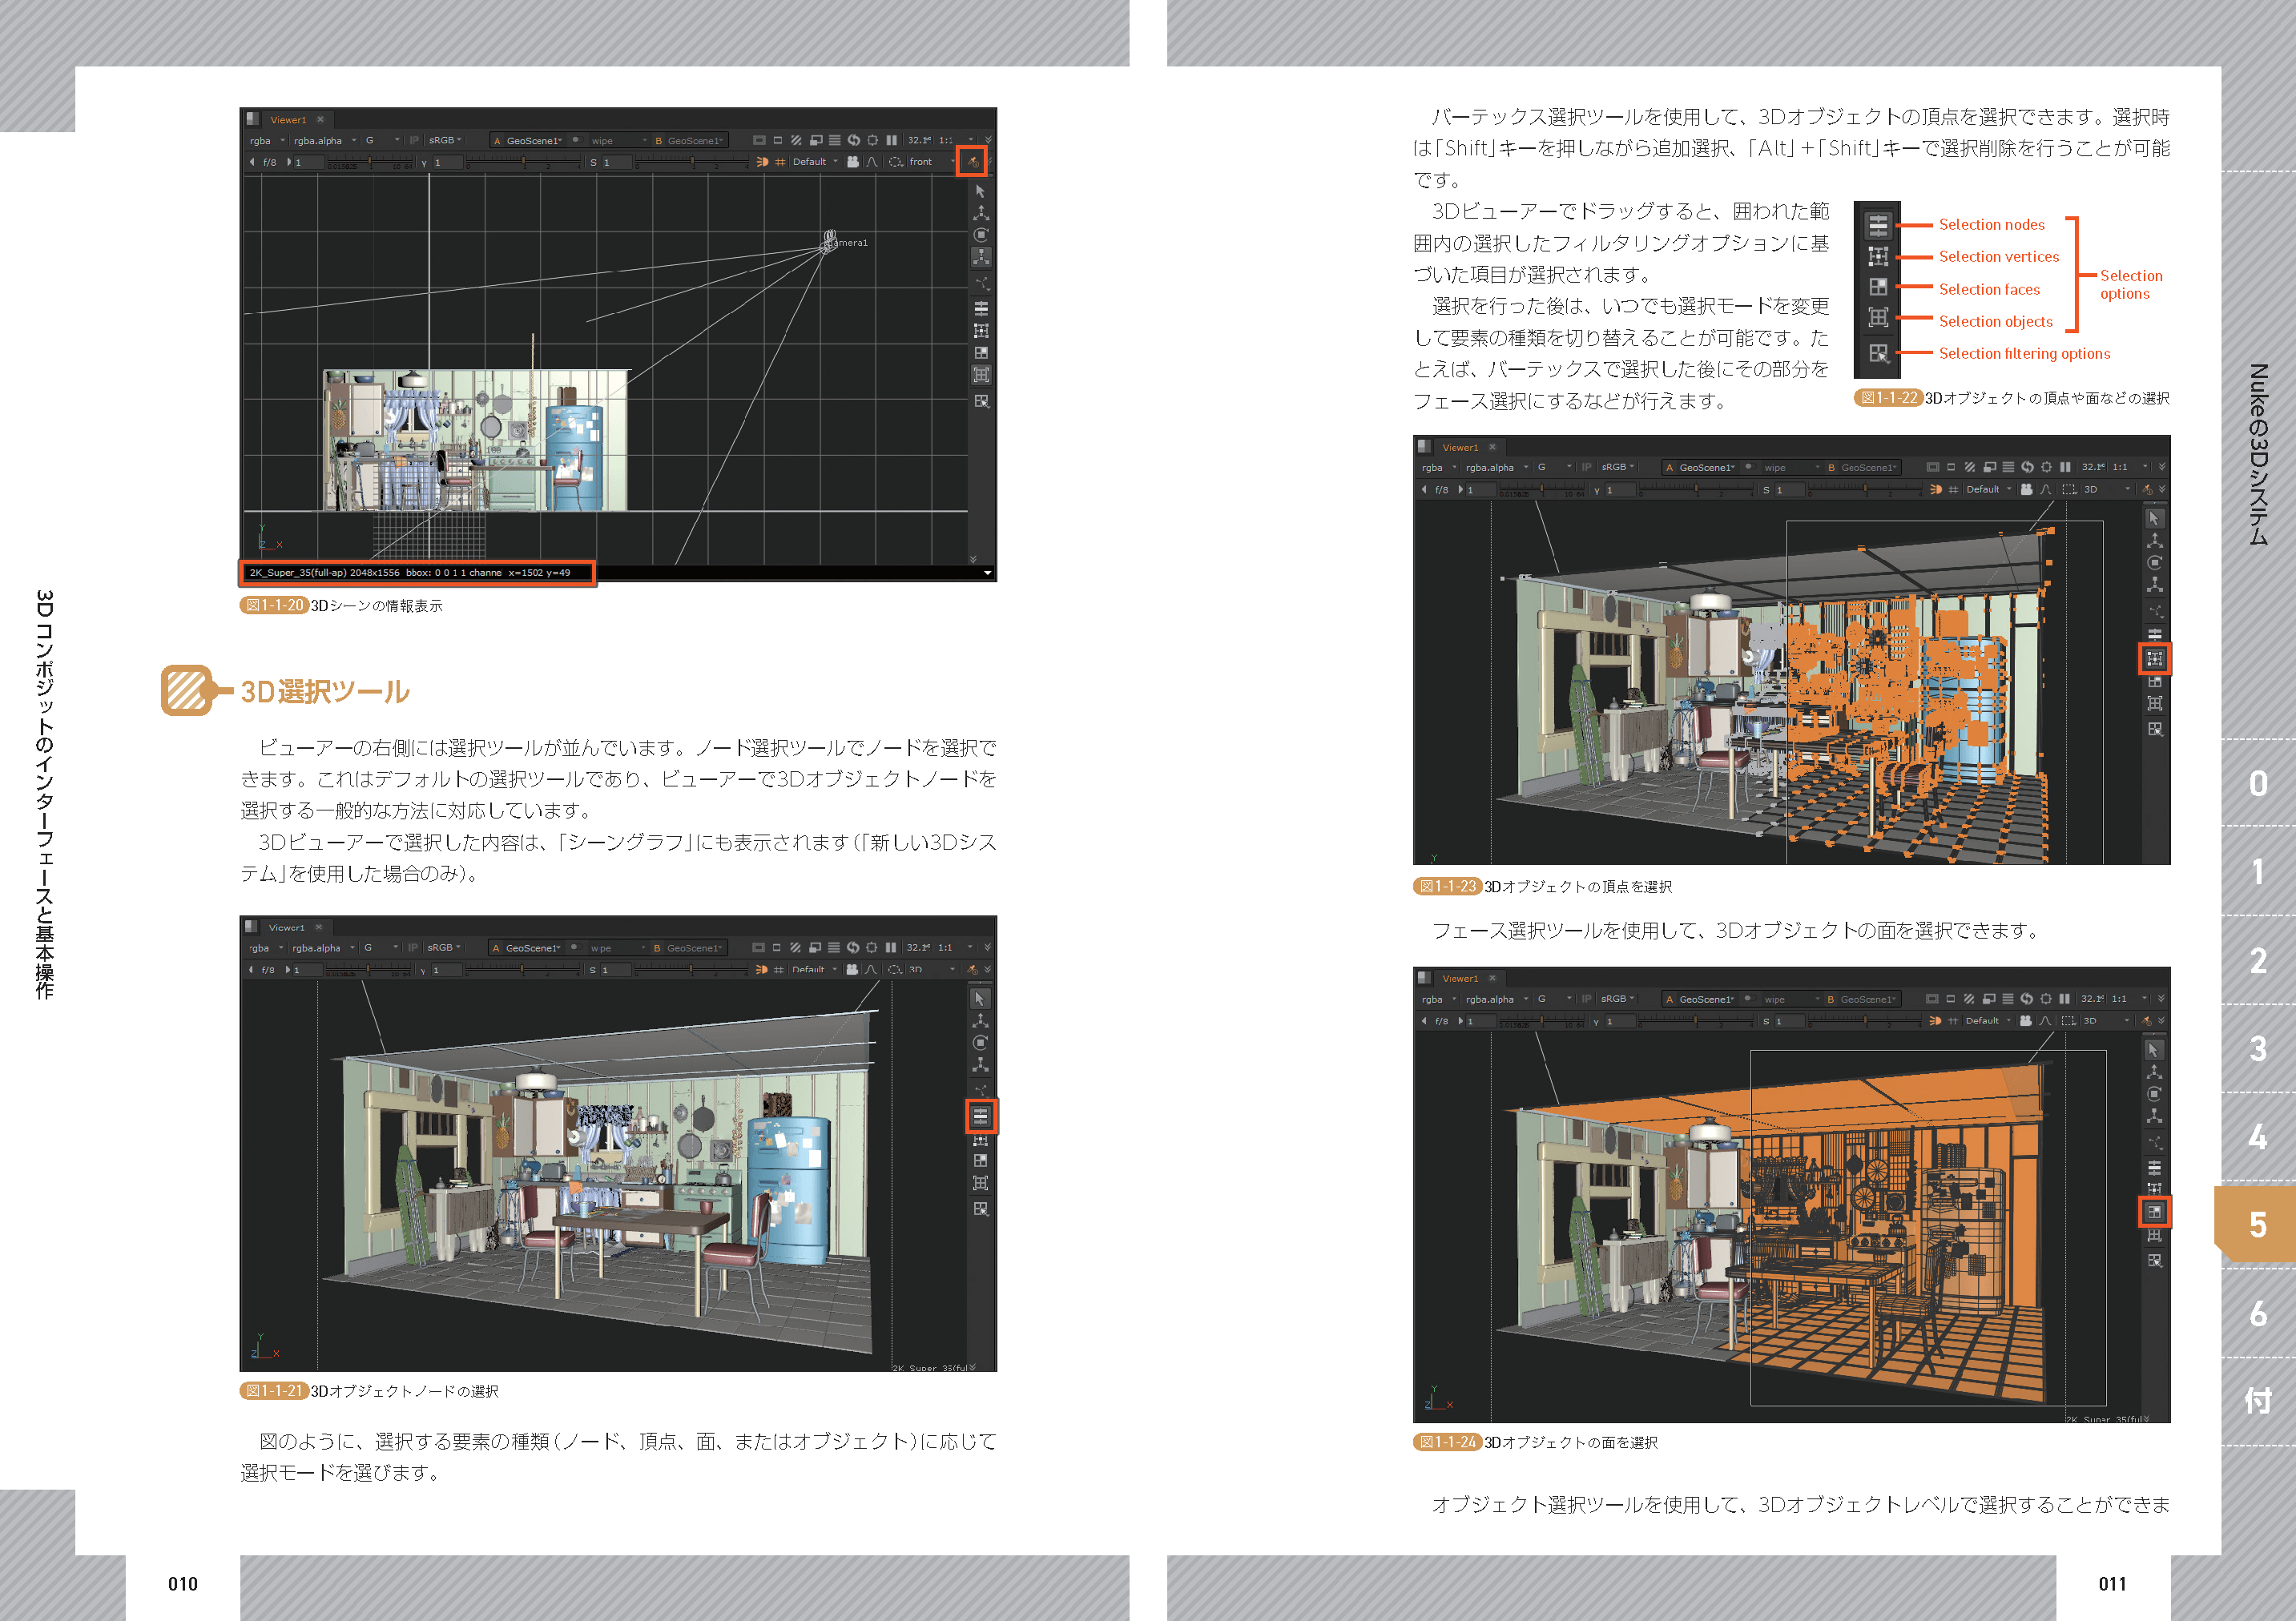The width and height of the screenshot is (2296, 1621).
Task: Select the highlighted node selection tool icon
Action: point(980,1116)
